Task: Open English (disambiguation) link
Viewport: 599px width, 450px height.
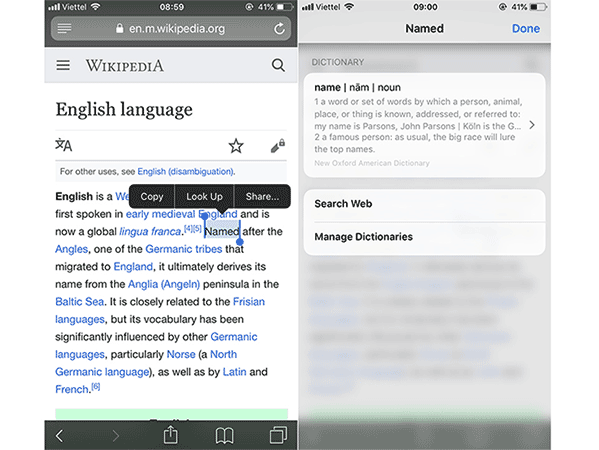Action: point(186,172)
